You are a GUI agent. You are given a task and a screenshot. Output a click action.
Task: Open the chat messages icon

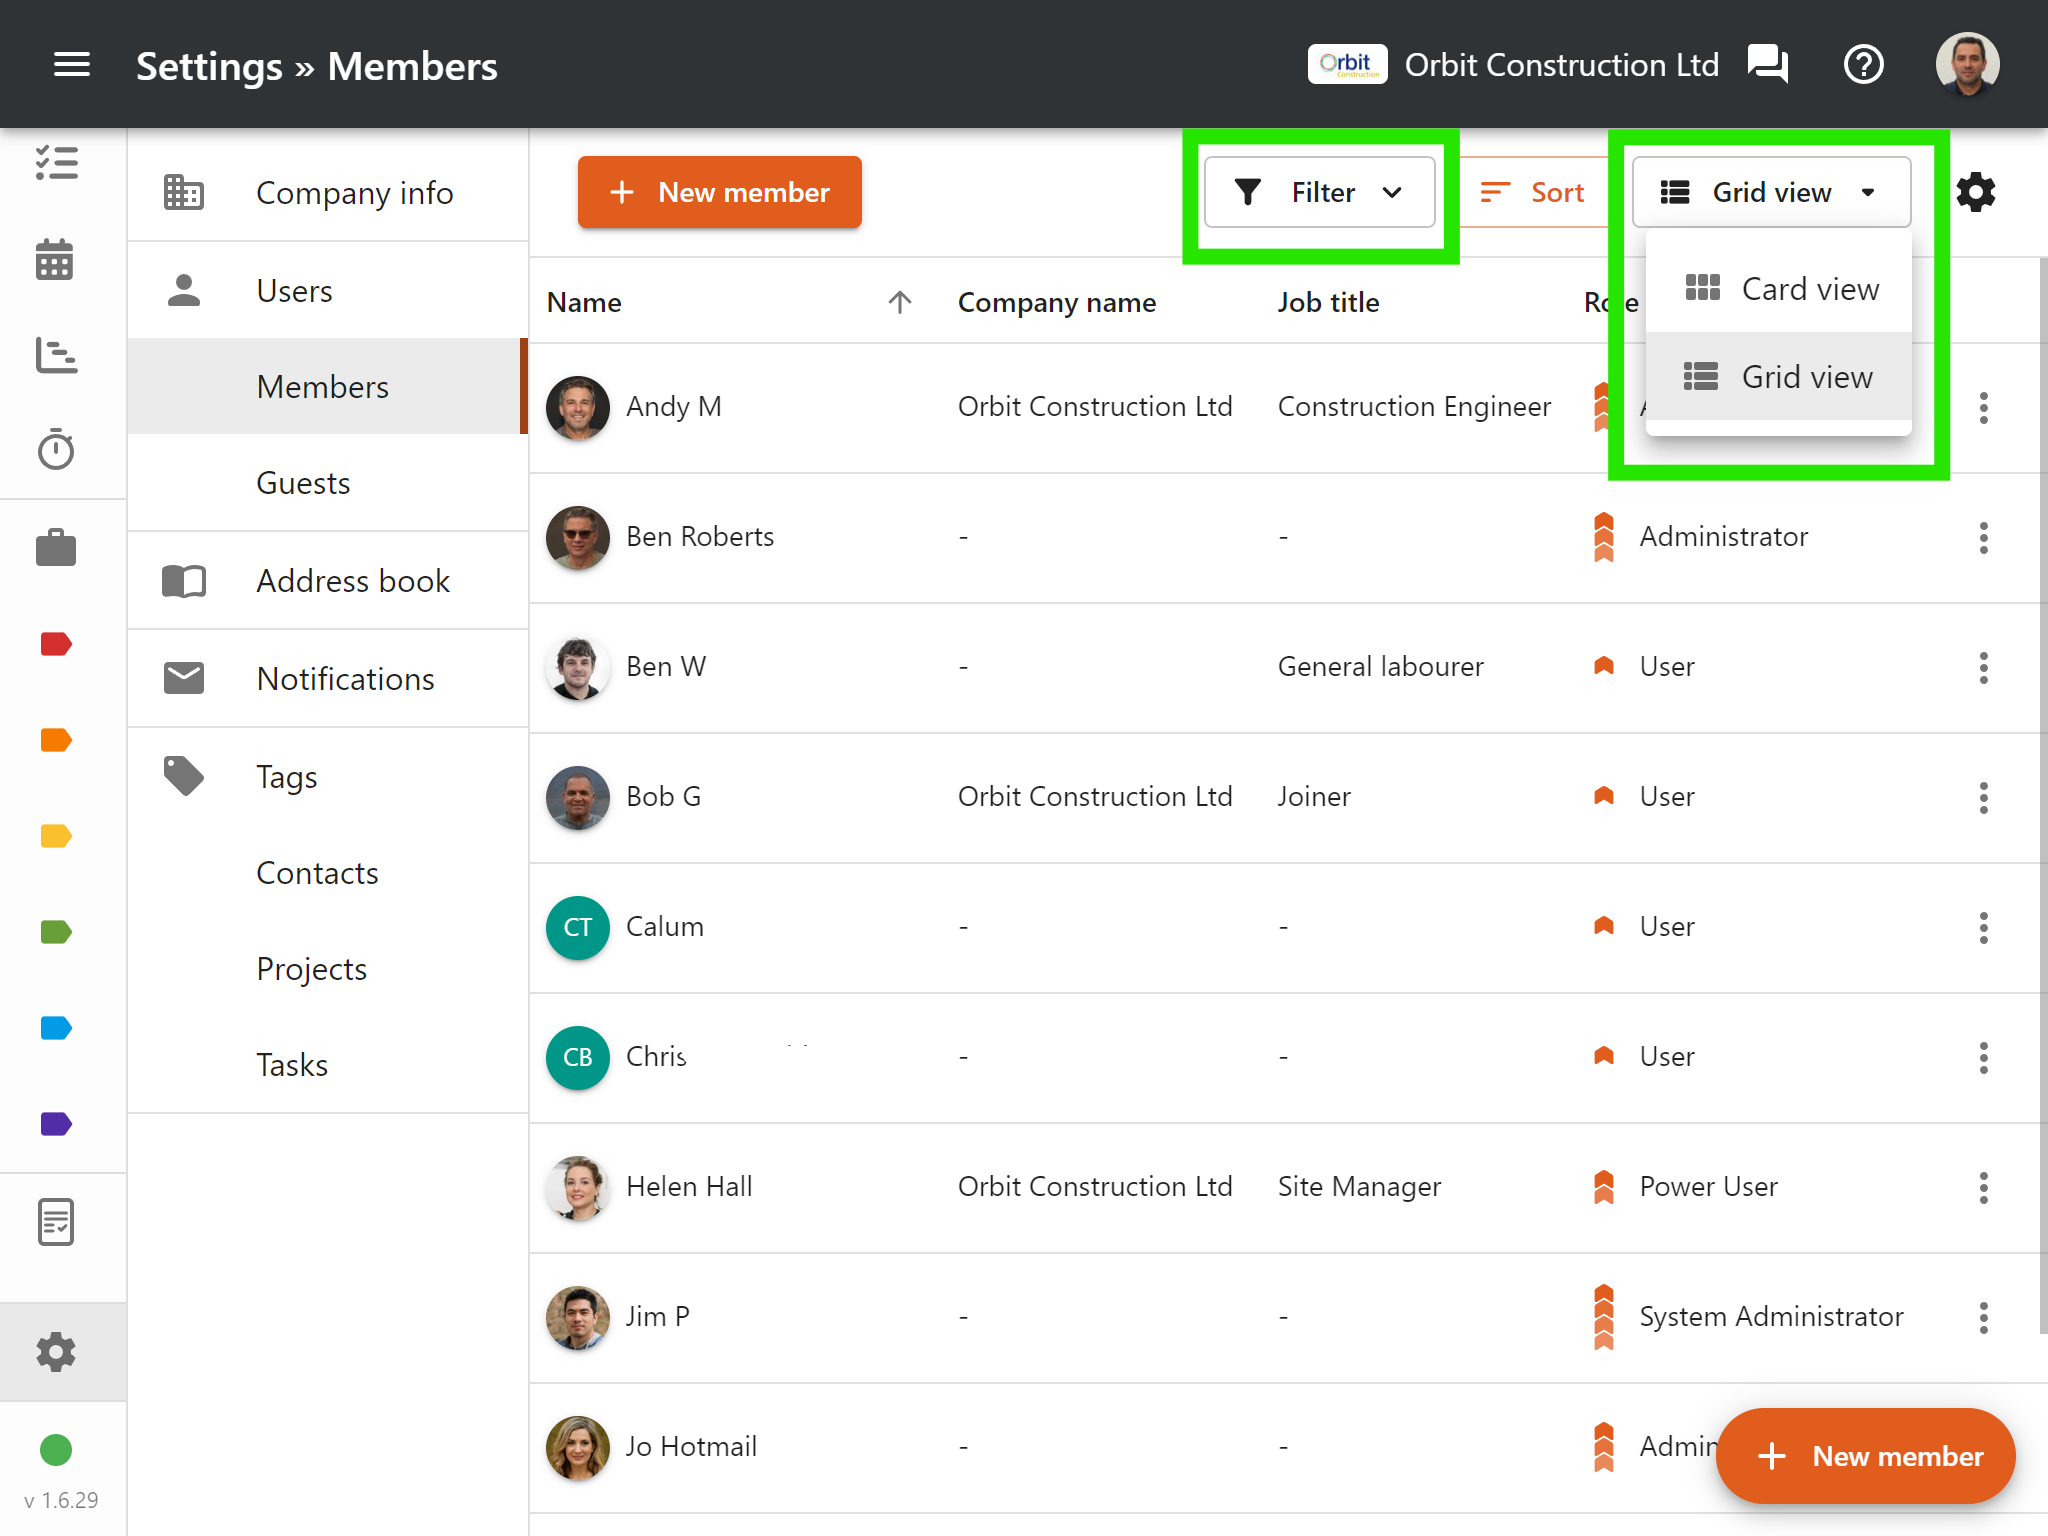[1767, 65]
